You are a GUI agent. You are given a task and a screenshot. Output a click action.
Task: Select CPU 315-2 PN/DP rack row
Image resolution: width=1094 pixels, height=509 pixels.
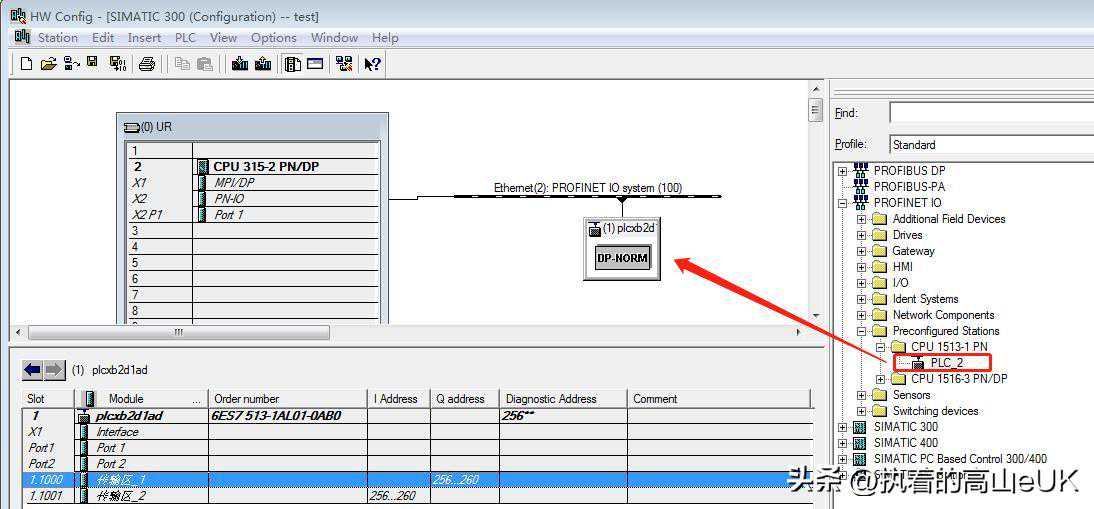click(253, 167)
